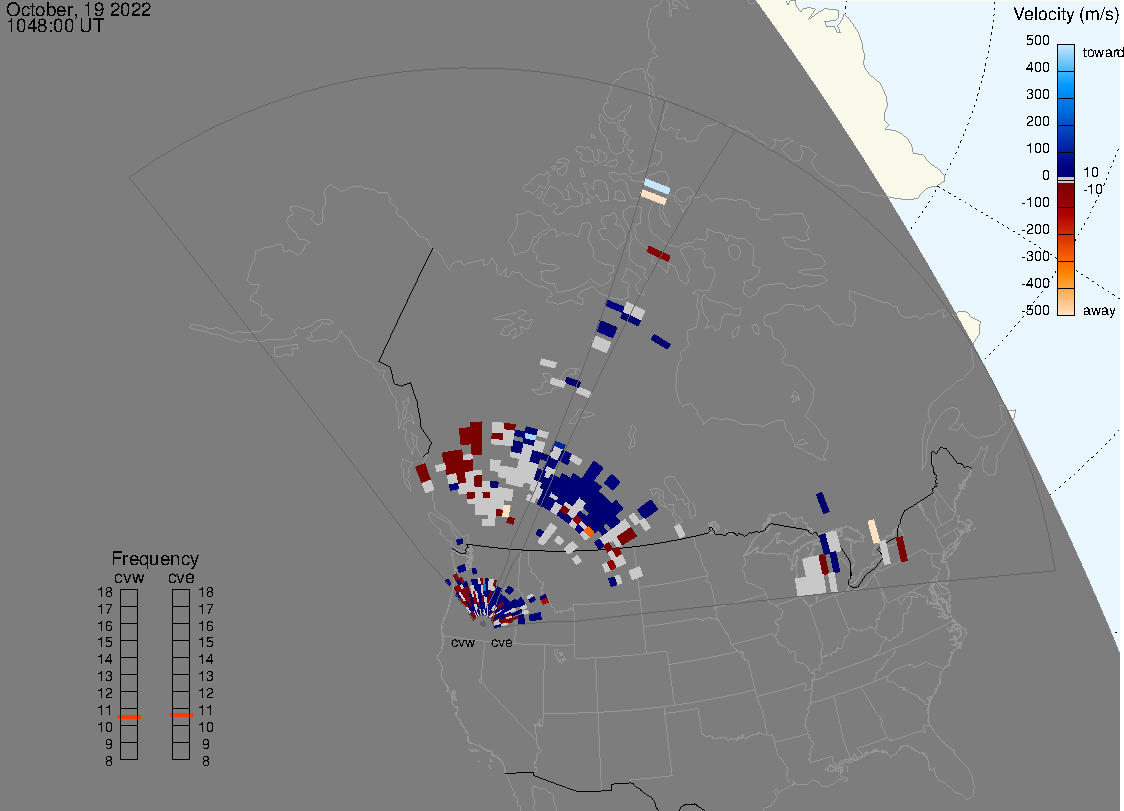Click the "18" label beside the cve frequency scale
Screen dimensions: 1124x811
click(206, 593)
